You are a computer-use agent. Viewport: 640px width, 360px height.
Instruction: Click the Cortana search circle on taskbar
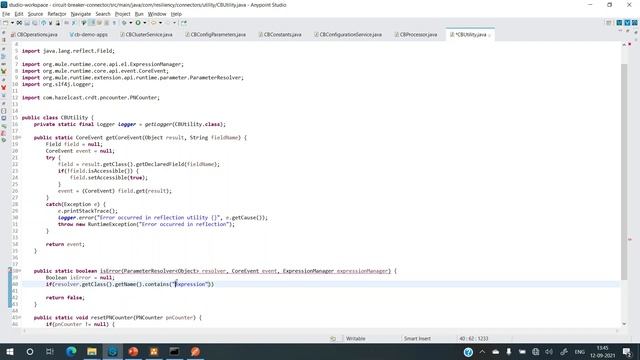point(30,351)
